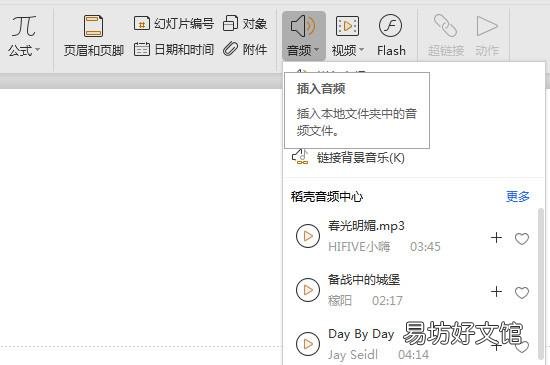Click the 春光明媚.mp3 title
This screenshot has height=365, width=550.
click(366, 225)
